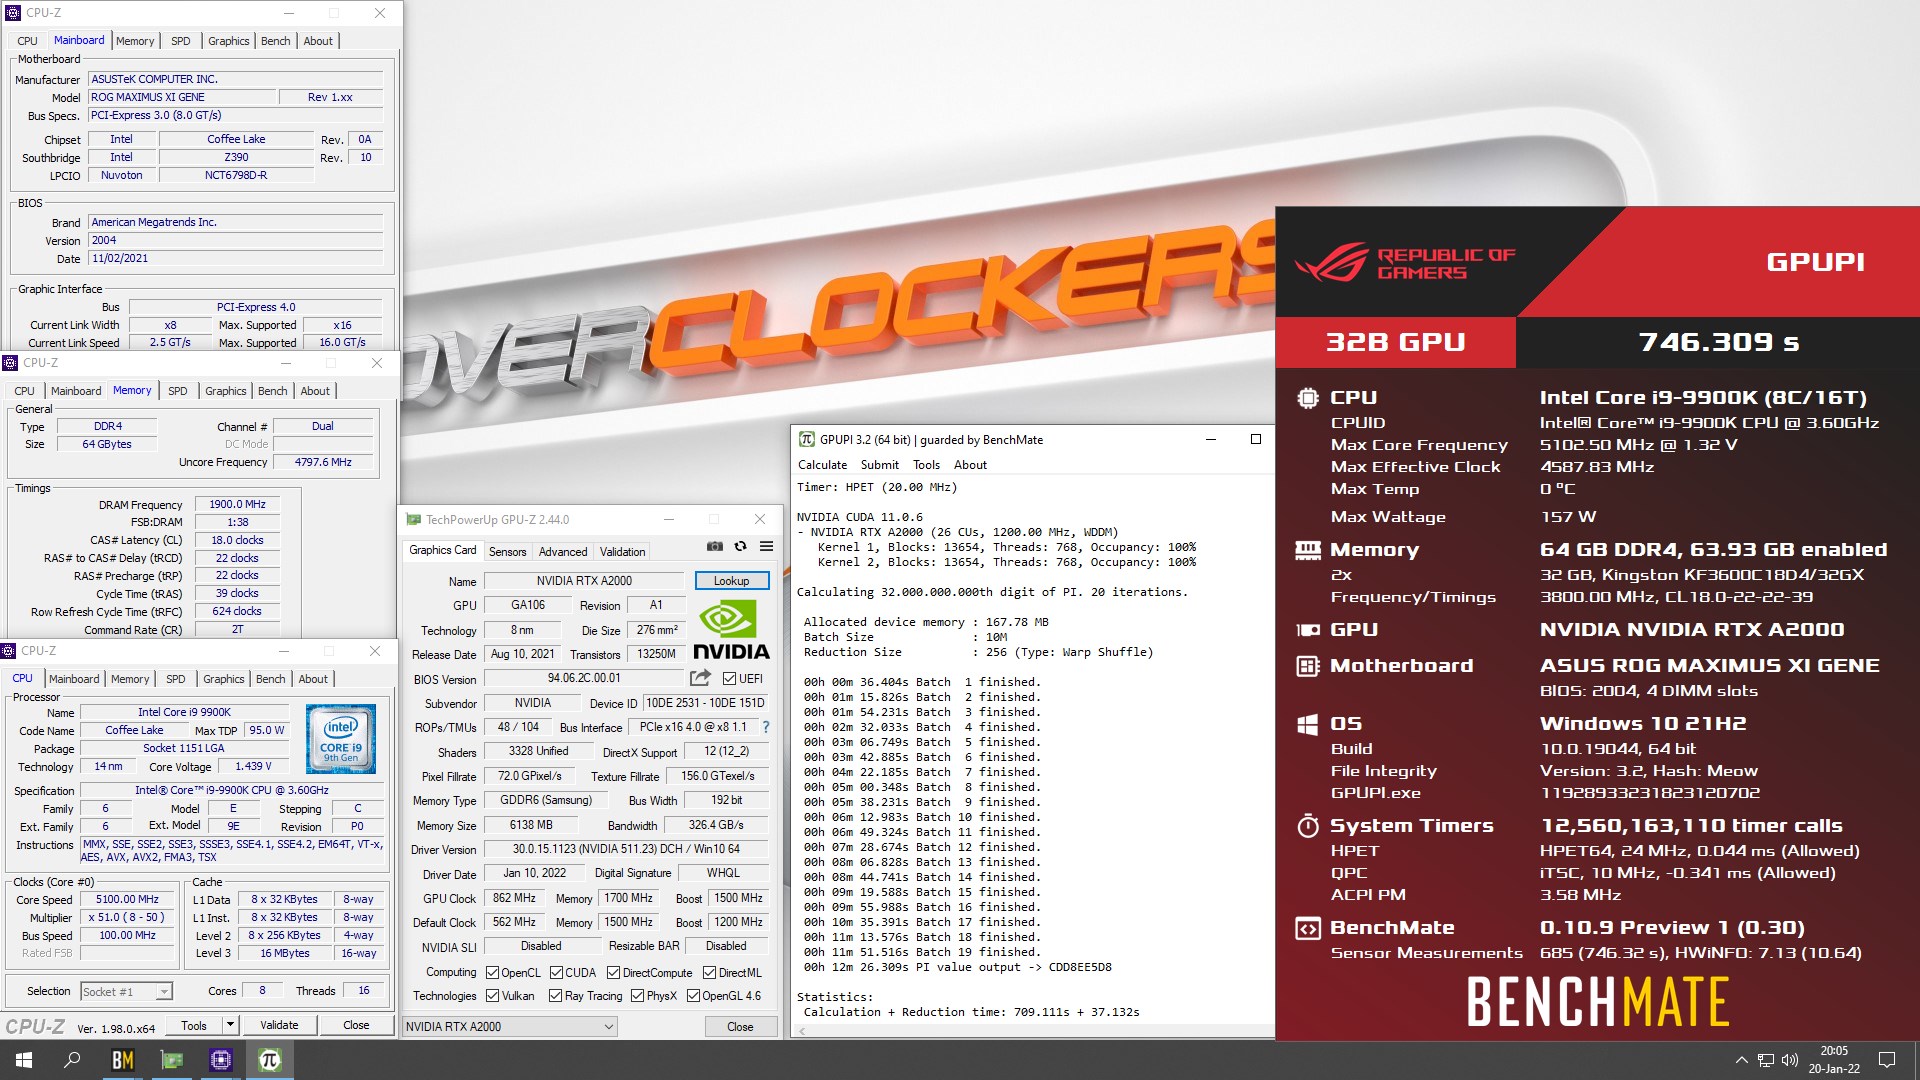Open the Tools dropdown arrow in CPU-Z
Viewport: 1920px width, 1080px height.
(230, 1025)
